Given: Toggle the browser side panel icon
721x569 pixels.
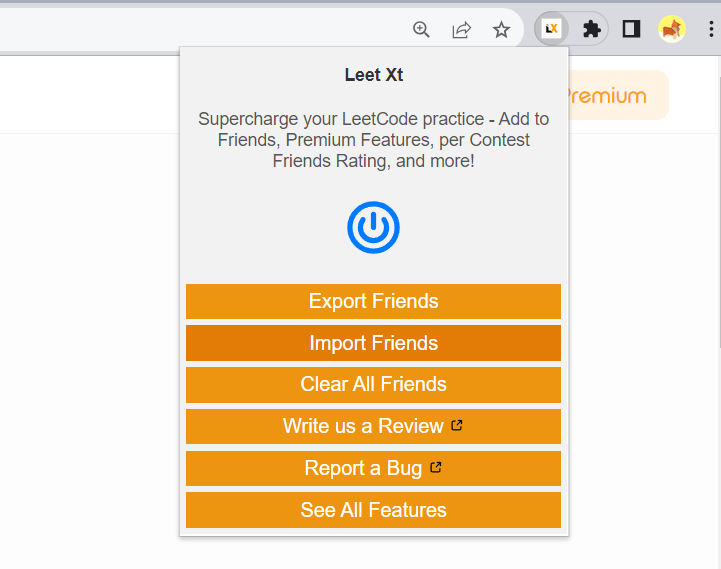Looking at the screenshot, I should click(631, 29).
